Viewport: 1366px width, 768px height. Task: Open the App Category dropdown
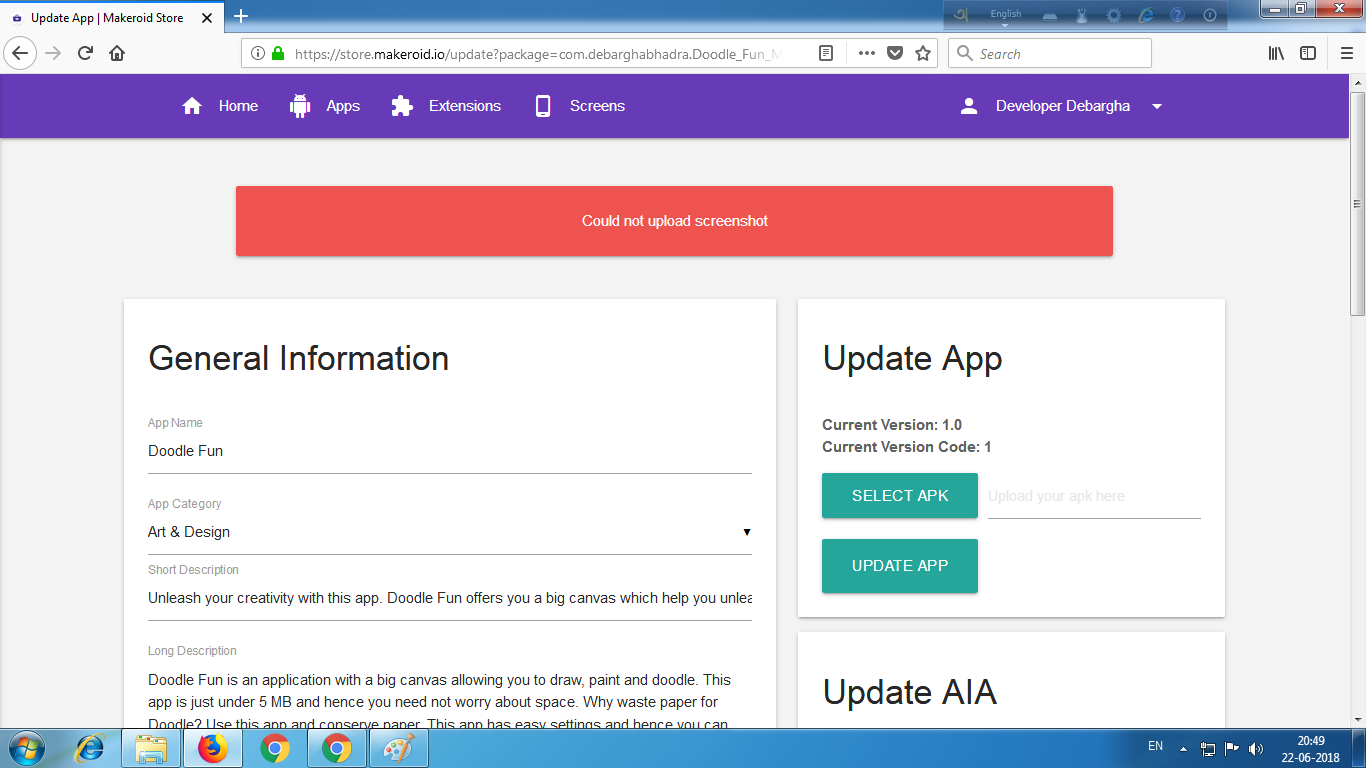[449, 532]
